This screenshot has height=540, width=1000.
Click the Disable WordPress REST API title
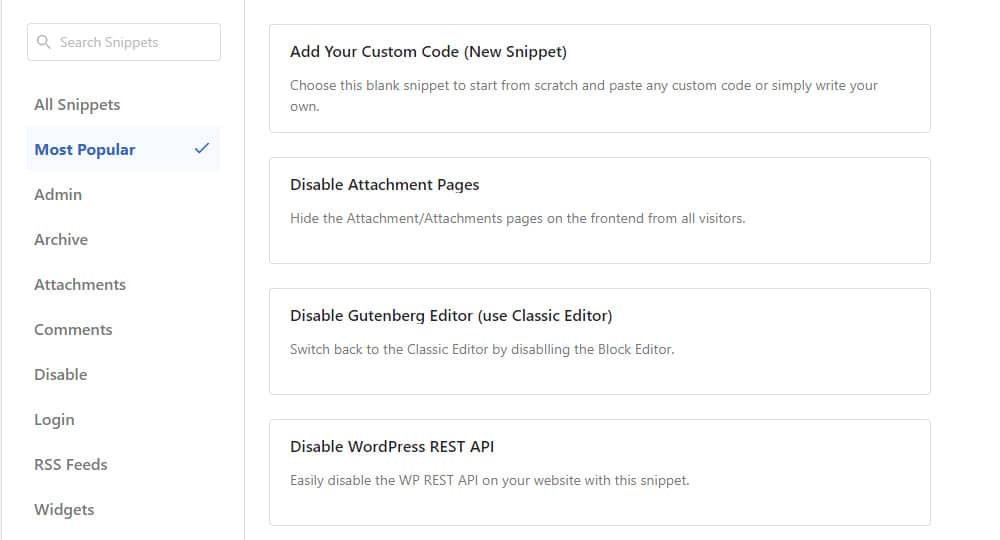pyautogui.click(x=392, y=447)
